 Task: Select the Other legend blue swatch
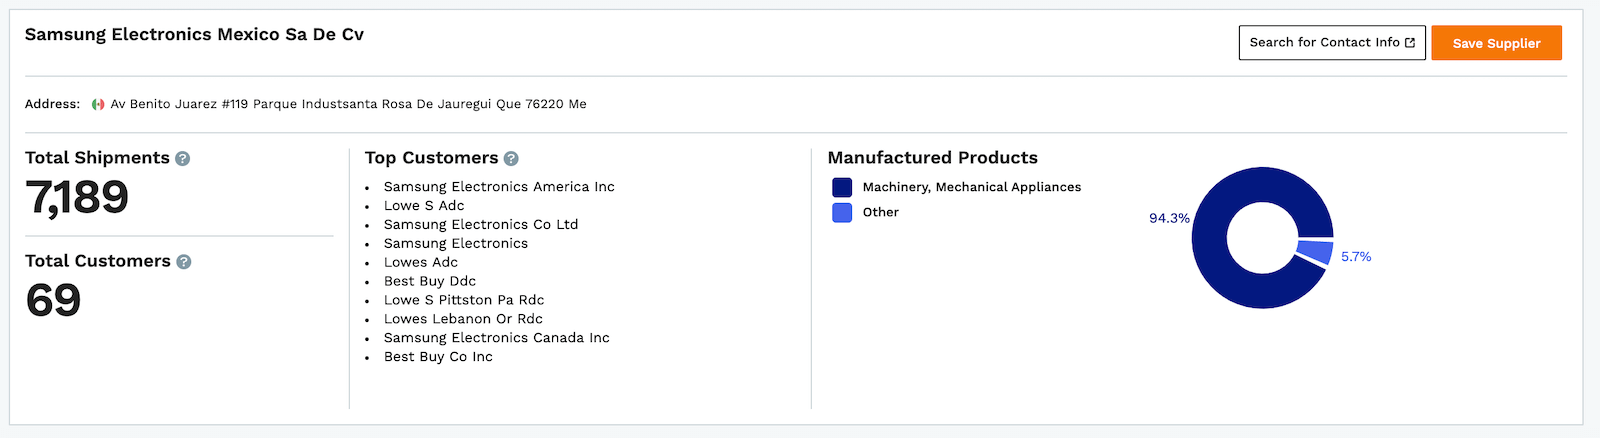[842, 212]
